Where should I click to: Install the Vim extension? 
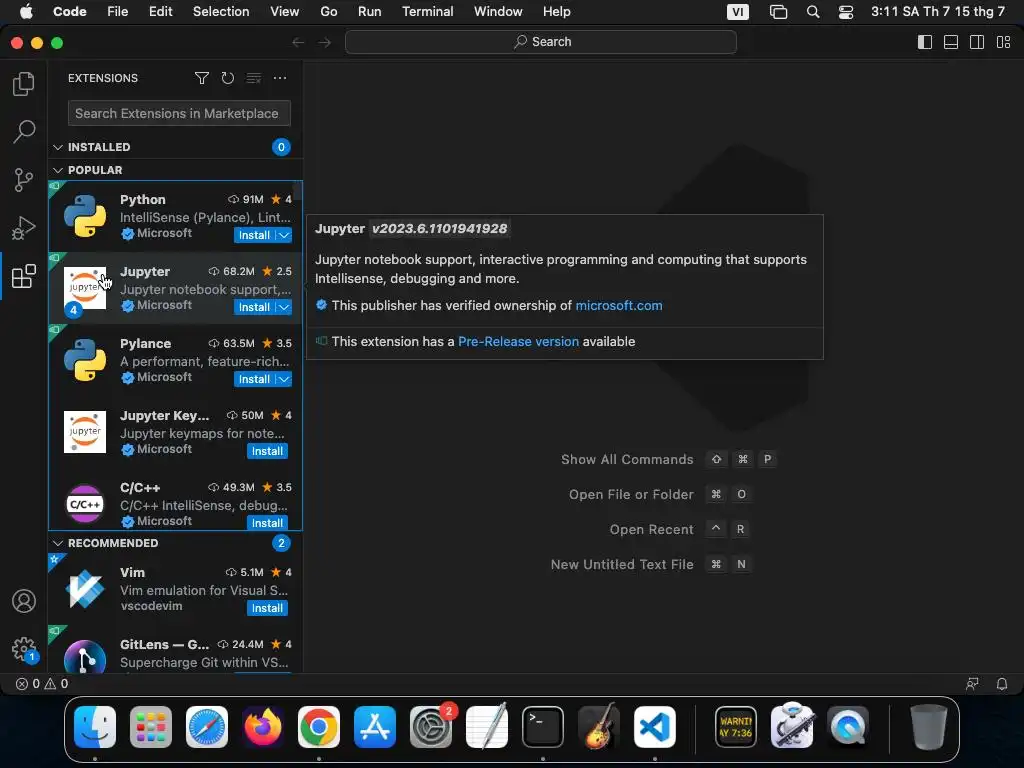click(x=267, y=608)
